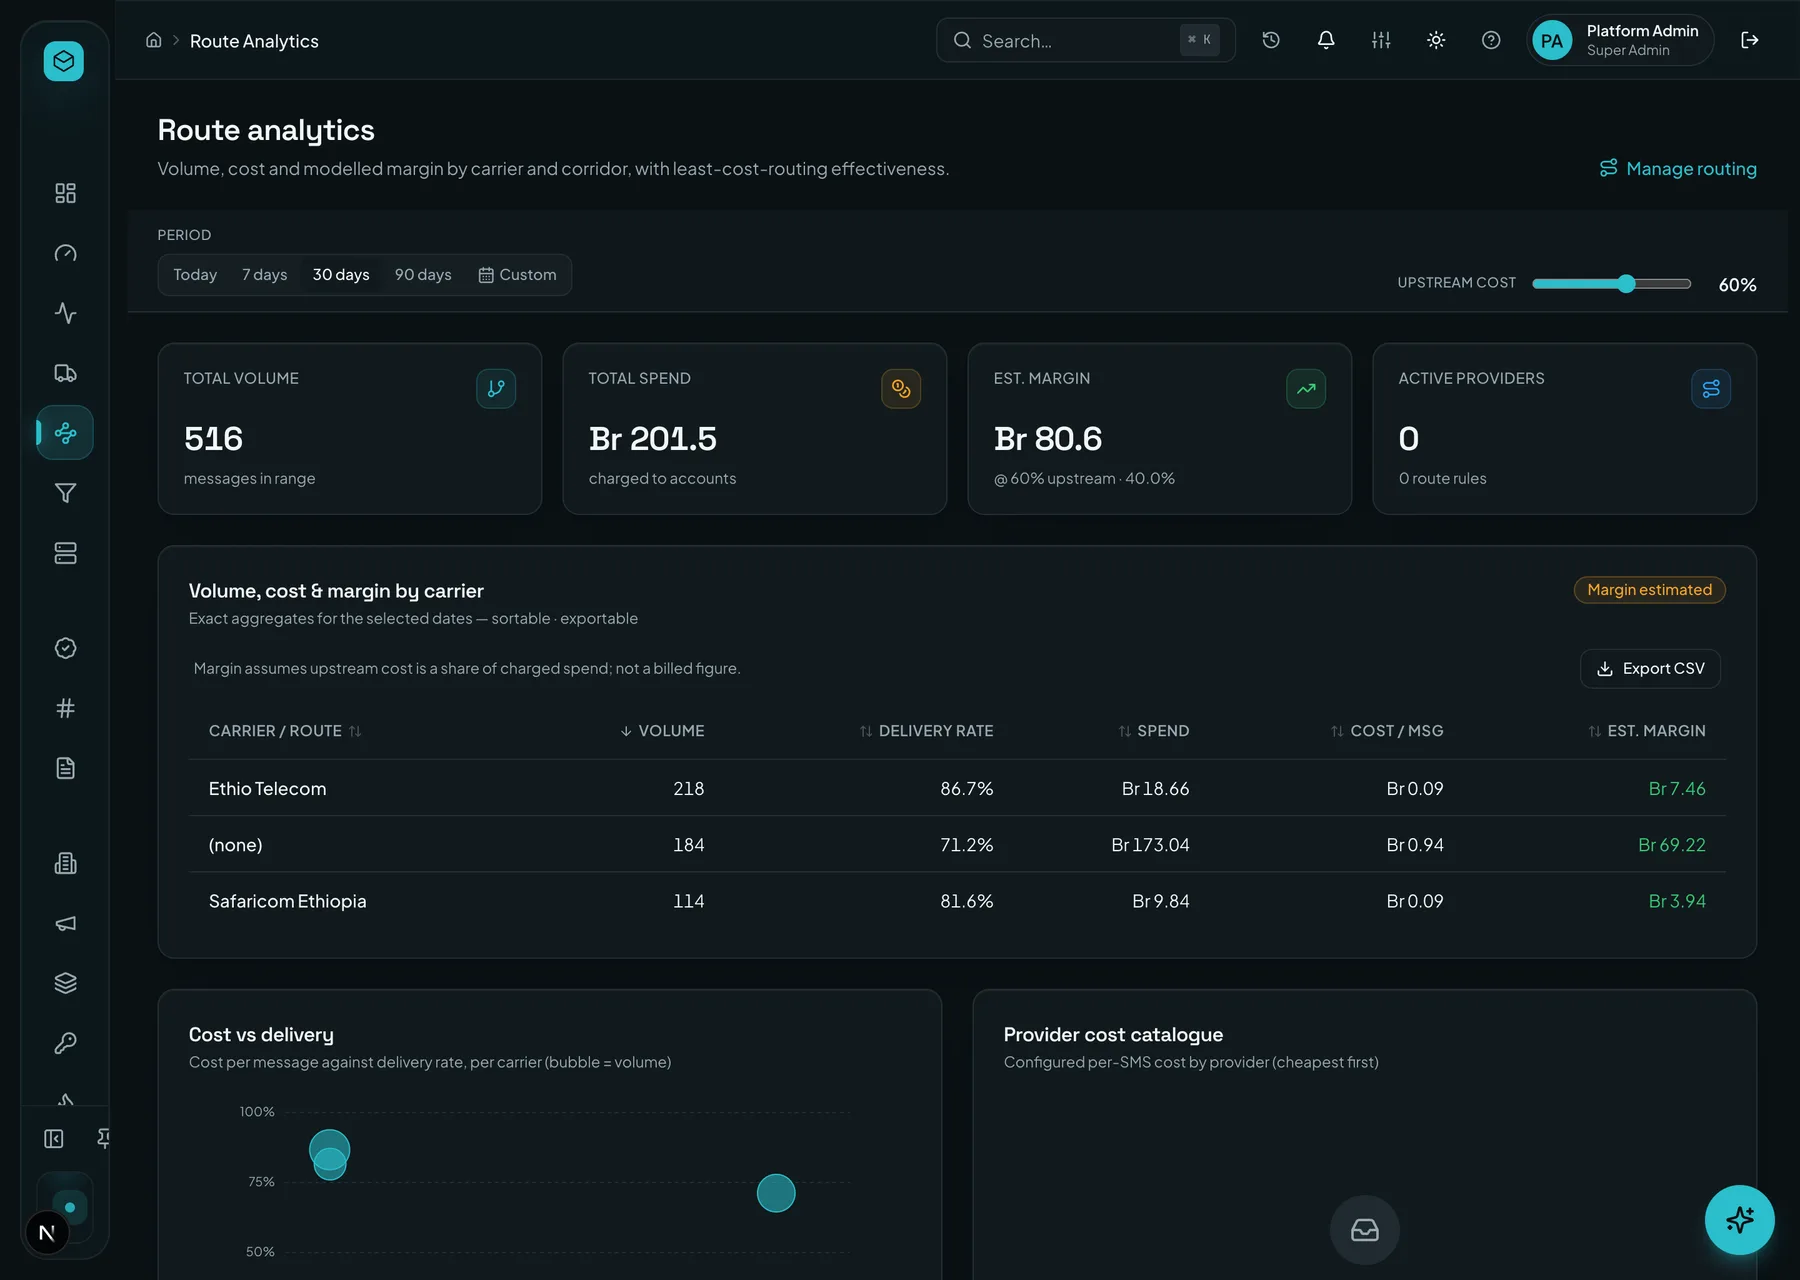
Task: Open the building organizations sidebar icon
Action: pyautogui.click(x=65, y=863)
